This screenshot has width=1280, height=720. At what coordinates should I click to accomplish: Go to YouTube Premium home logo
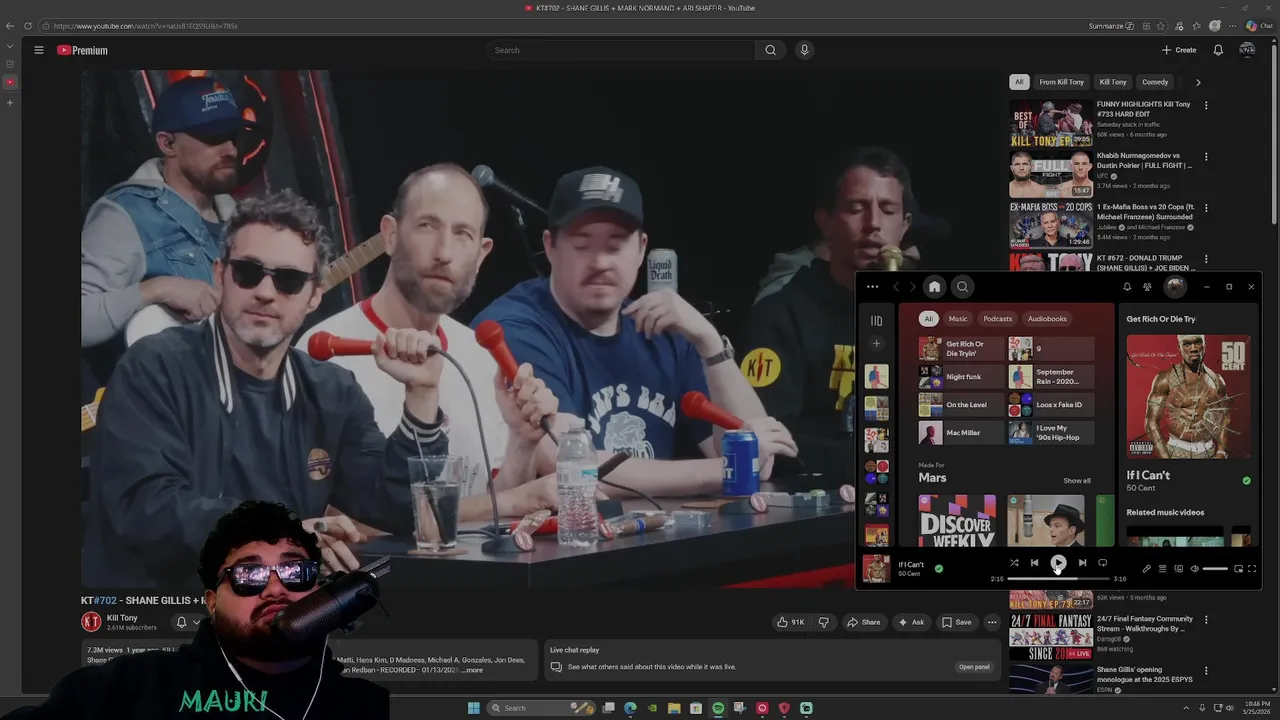tap(82, 50)
